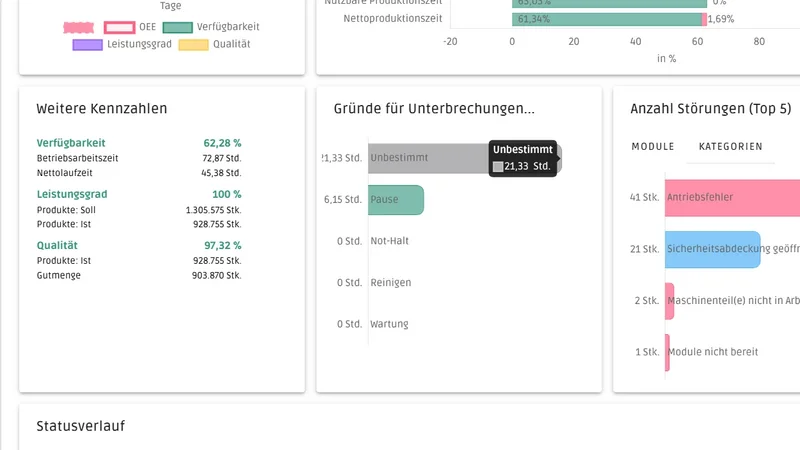Click the blue Sicherheitsabdeckung bar
The width and height of the screenshot is (800, 450).
point(712,249)
